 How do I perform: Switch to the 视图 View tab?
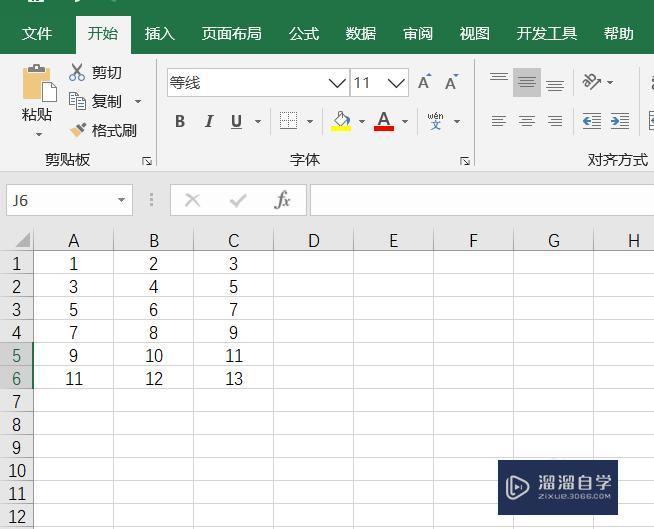pyautogui.click(x=475, y=33)
